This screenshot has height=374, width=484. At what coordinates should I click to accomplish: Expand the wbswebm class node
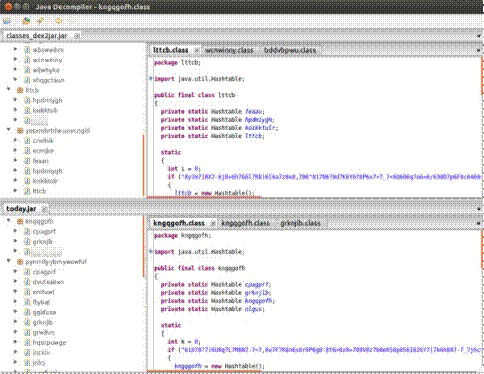pyautogui.click(x=15, y=50)
